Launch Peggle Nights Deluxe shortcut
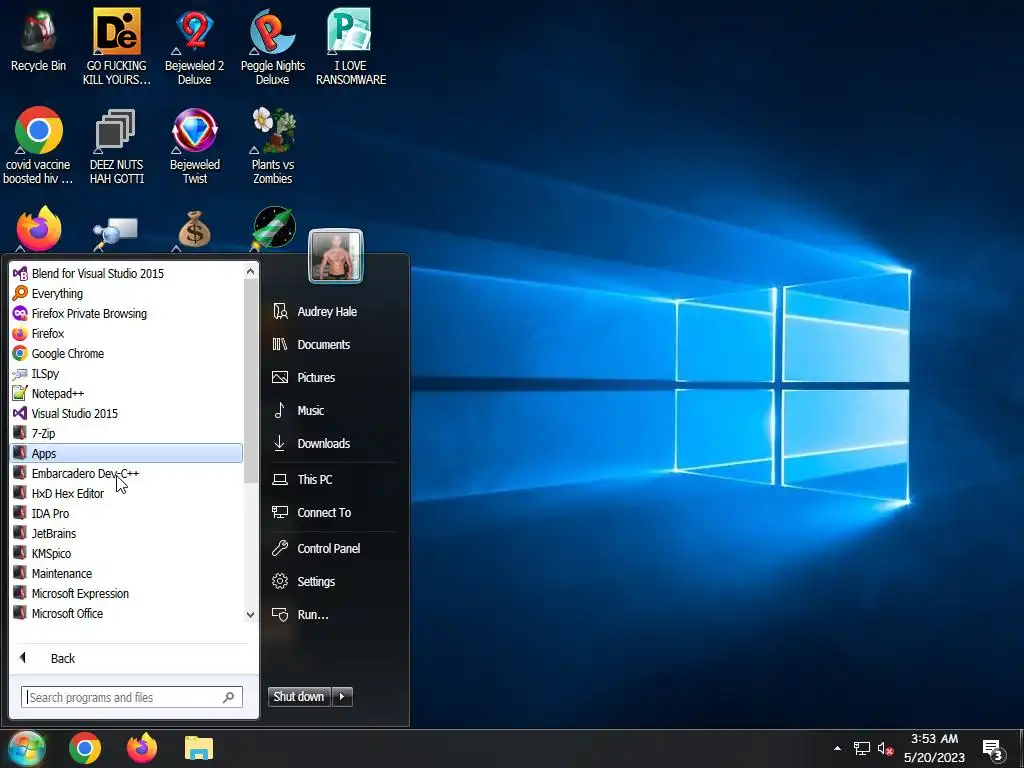 tap(272, 47)
